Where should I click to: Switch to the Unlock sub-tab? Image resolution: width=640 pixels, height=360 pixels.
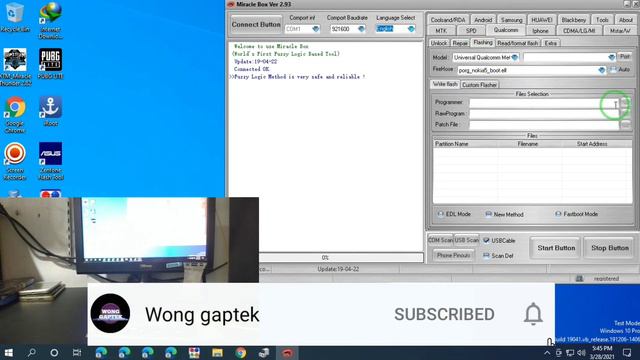[439, 43]
